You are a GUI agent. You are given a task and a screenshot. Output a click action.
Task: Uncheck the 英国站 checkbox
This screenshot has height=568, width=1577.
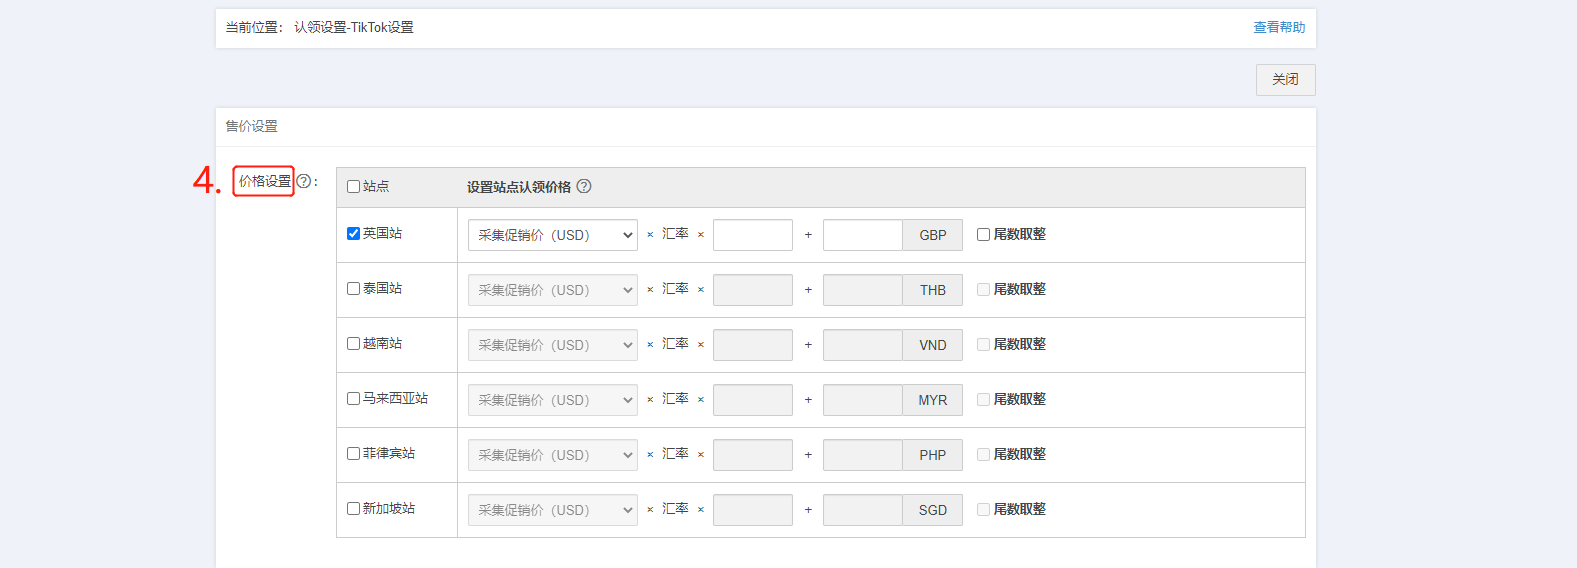click(x=353, y=234)
